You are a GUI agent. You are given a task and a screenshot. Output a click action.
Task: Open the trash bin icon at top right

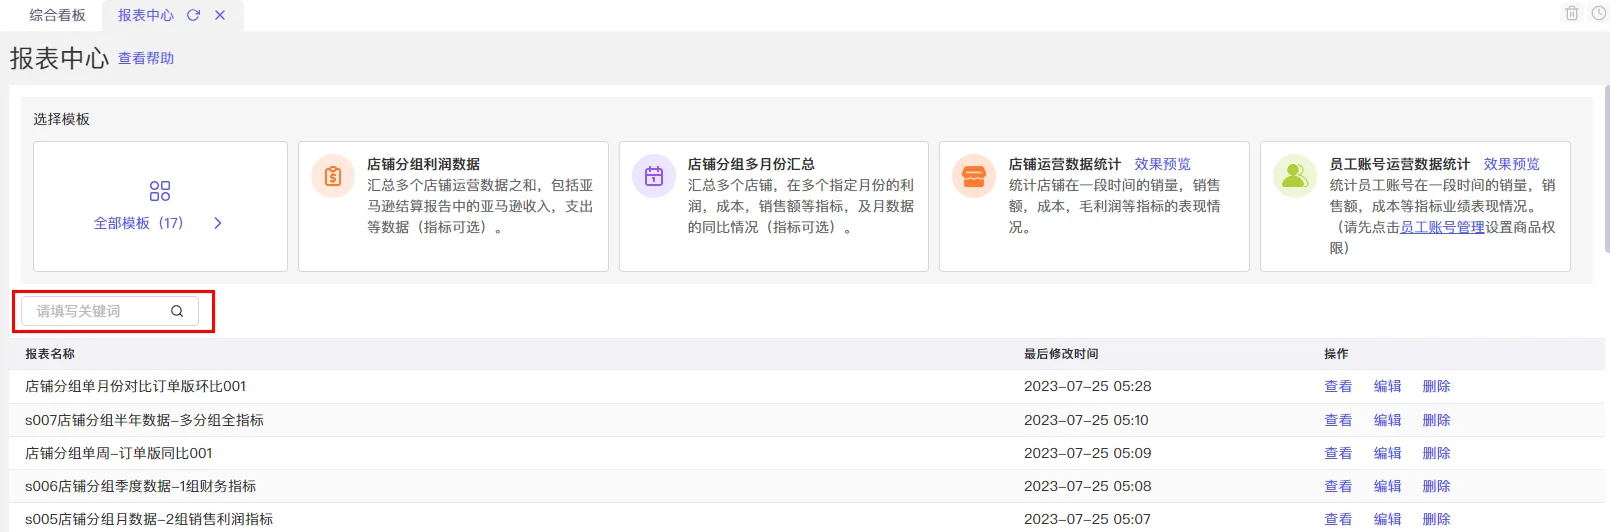click(x=1571, y=13)
